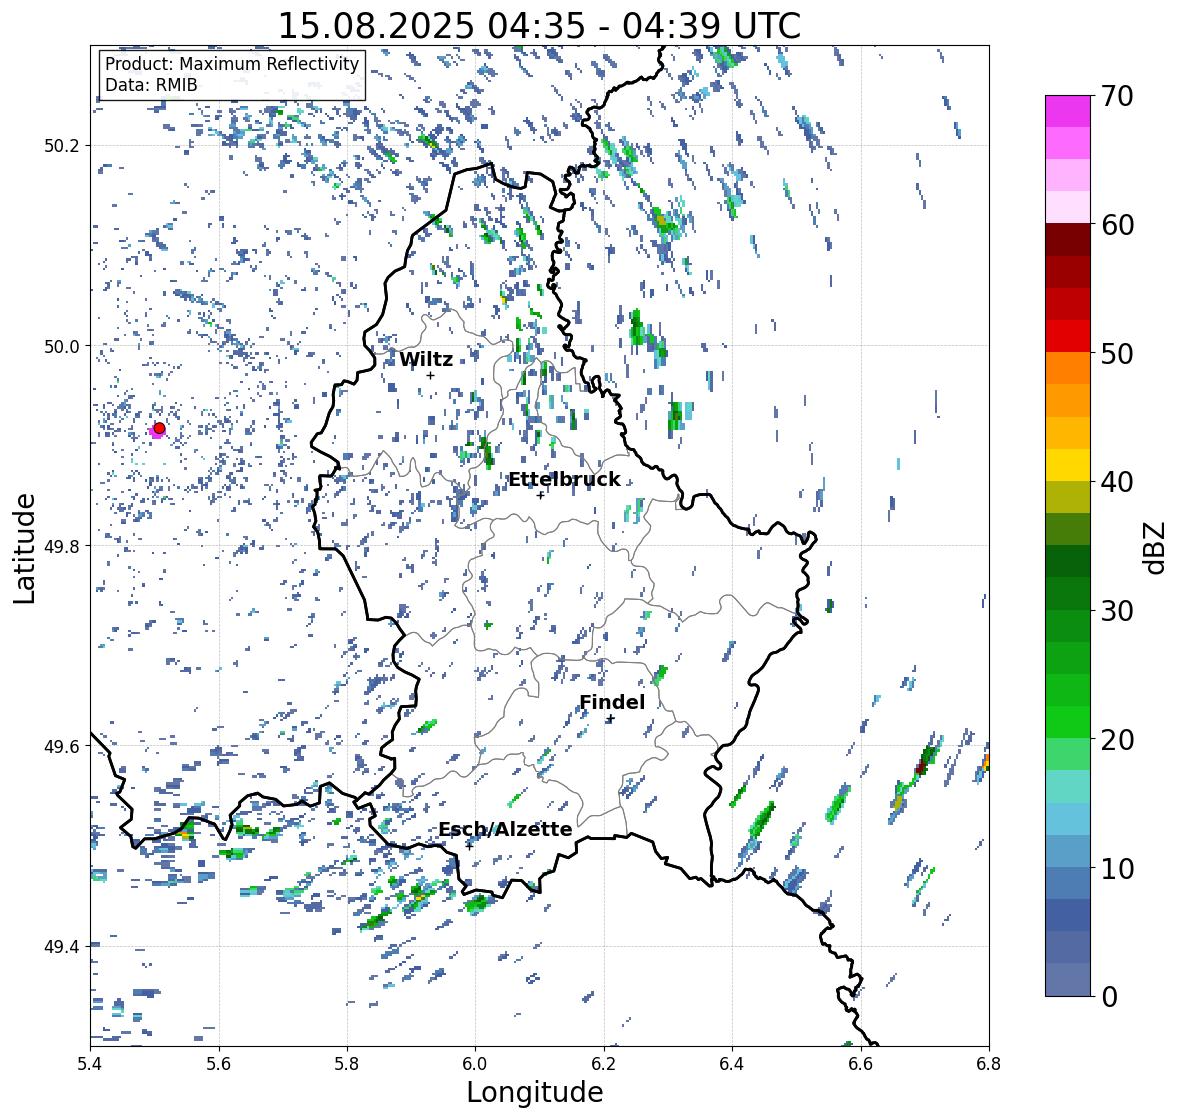
Task: Click the Esch/Alzette station label
Action: coord(505,829)
